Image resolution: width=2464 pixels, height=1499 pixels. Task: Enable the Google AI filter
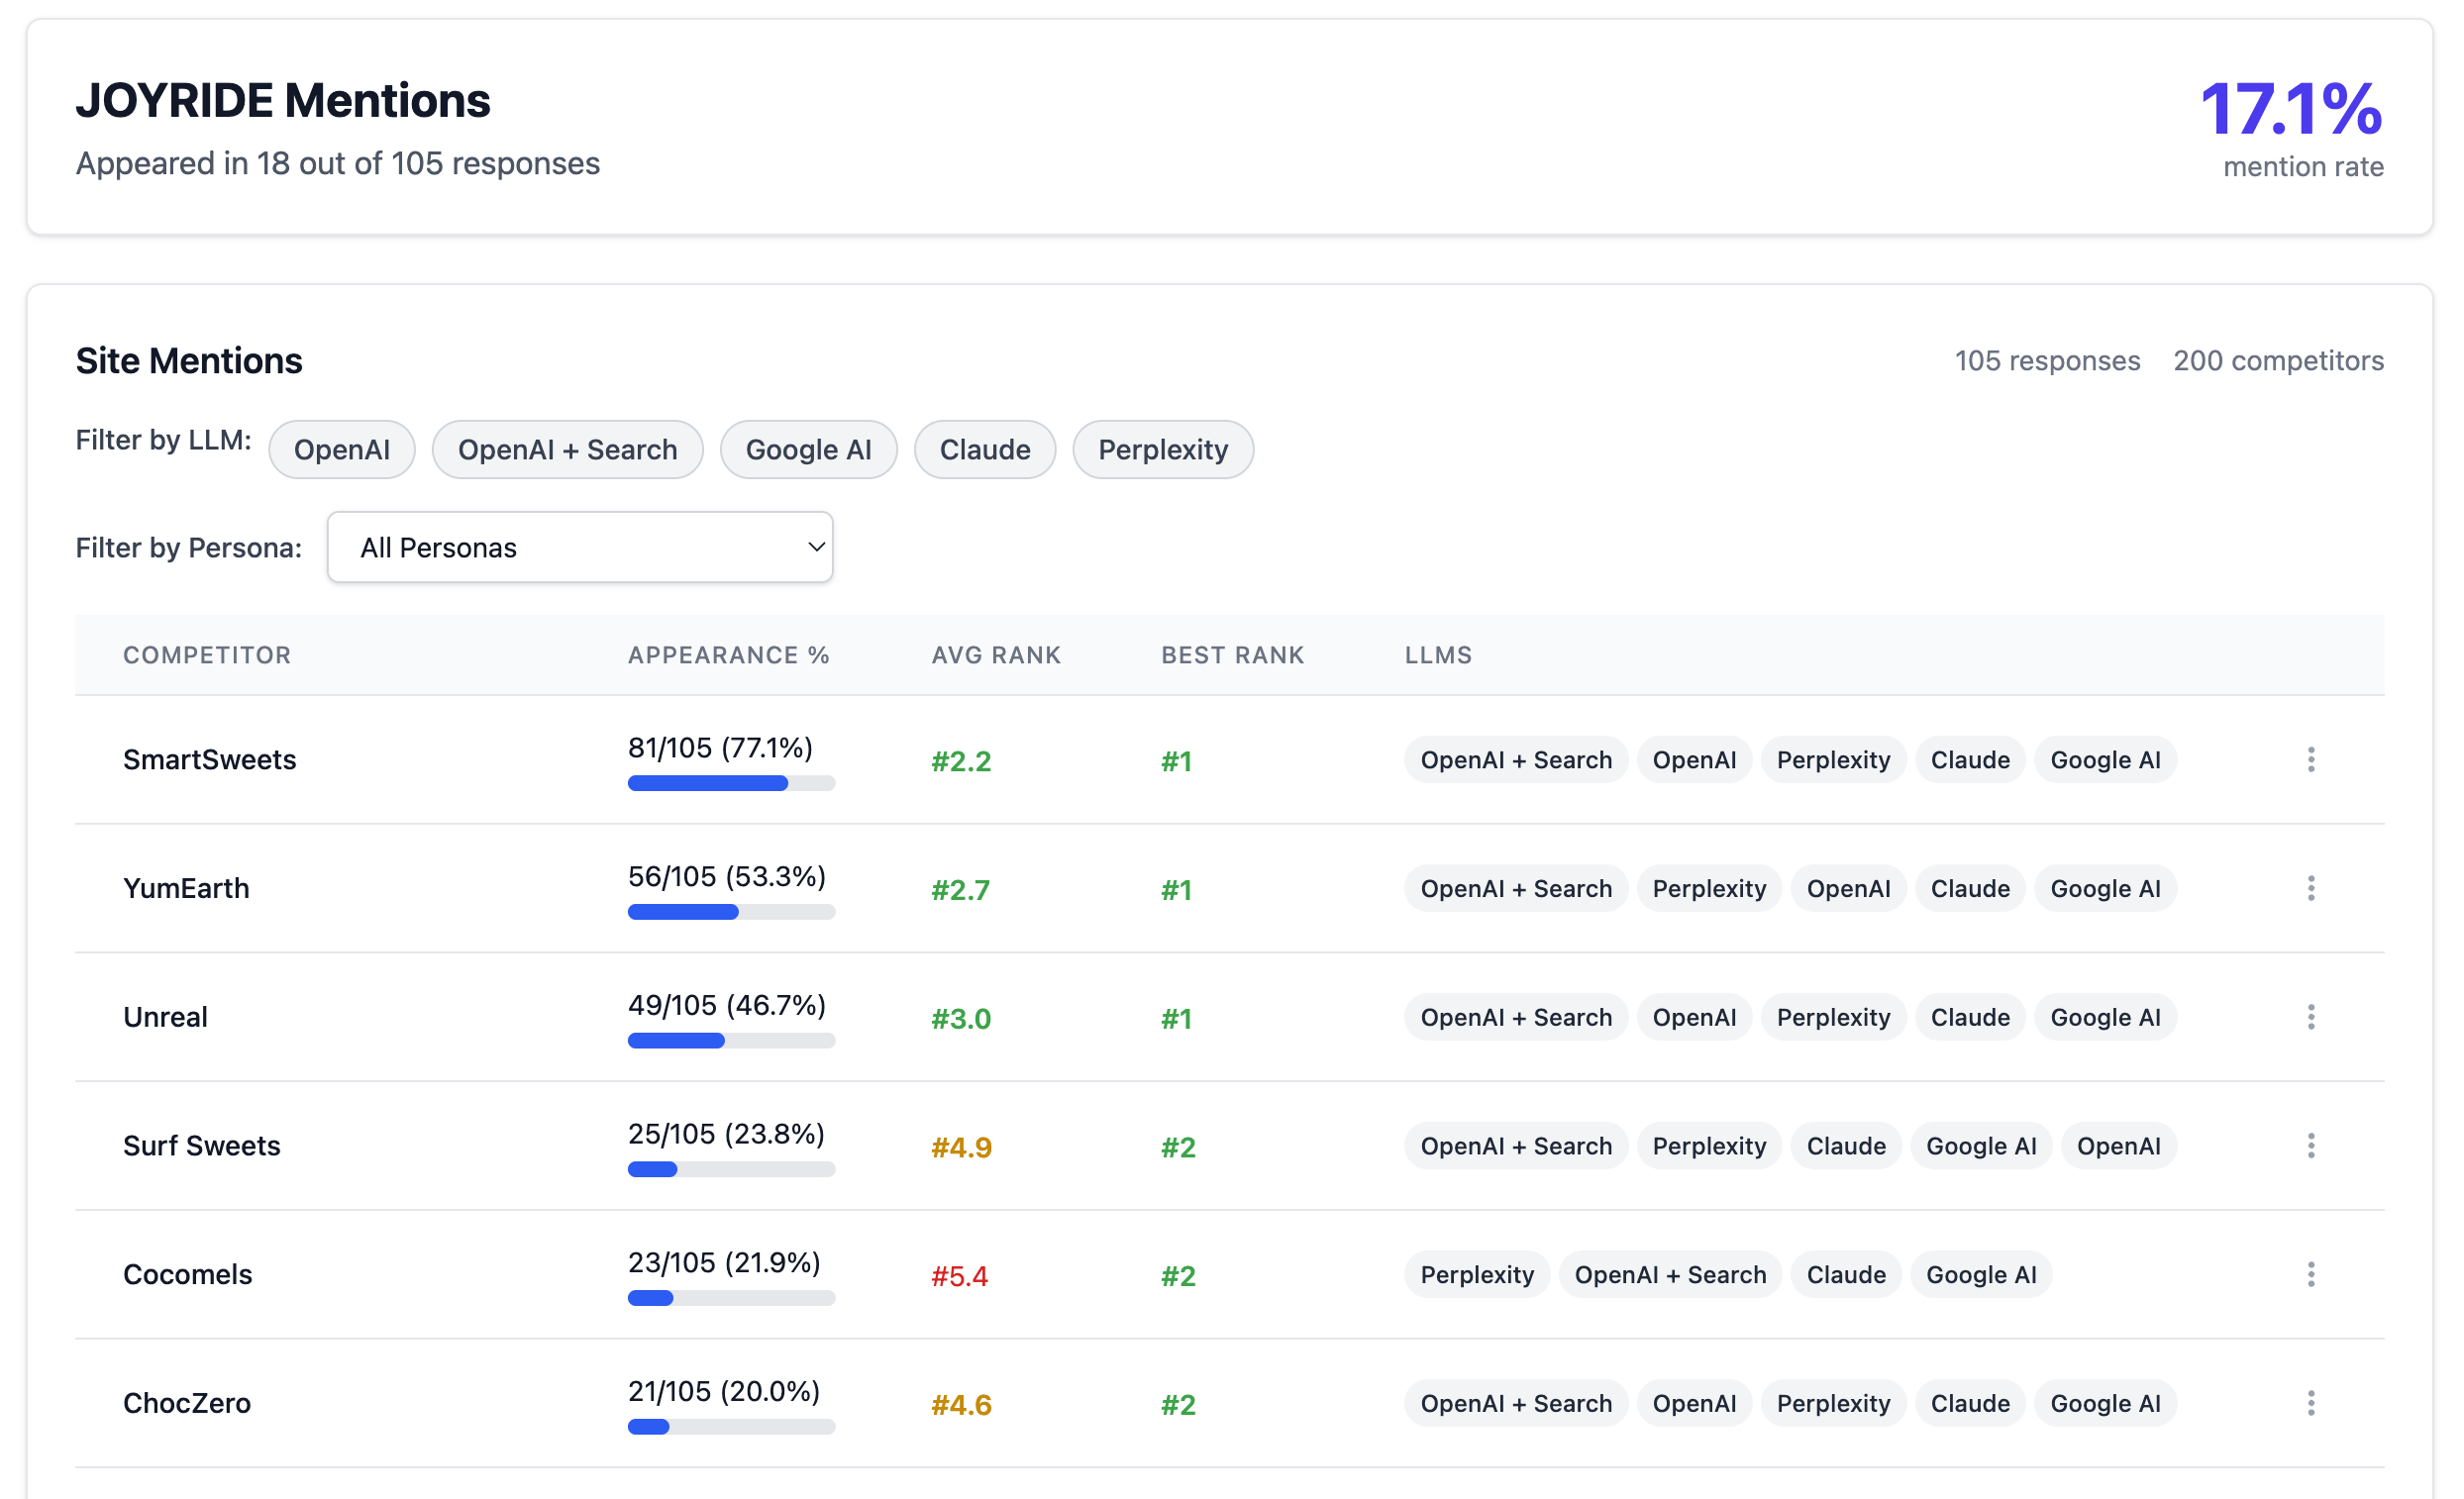[808, 449]
